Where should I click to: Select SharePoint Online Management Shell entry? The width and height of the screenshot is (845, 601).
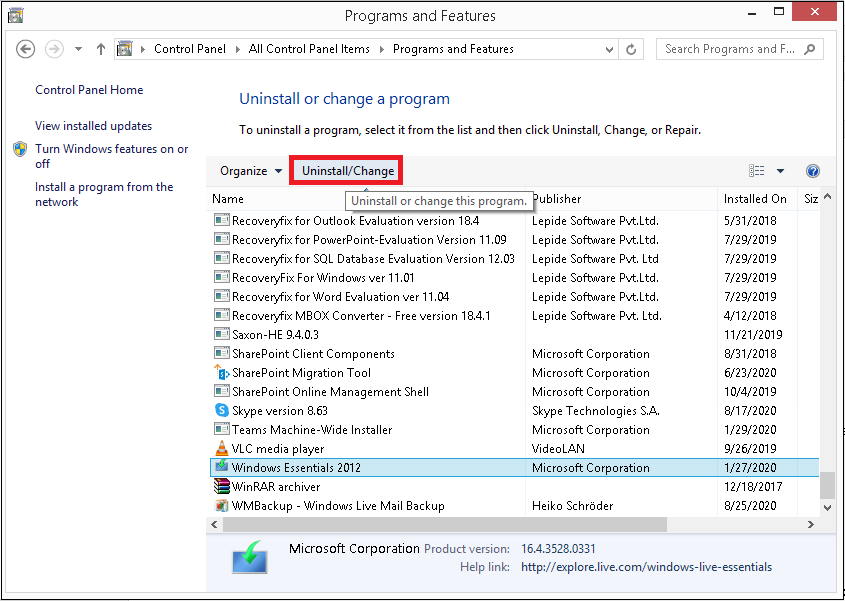(x=330, y=392)
